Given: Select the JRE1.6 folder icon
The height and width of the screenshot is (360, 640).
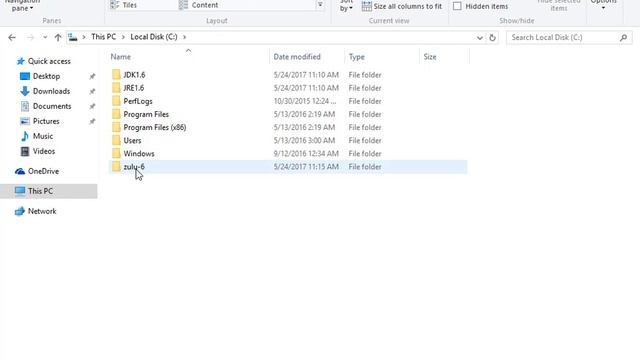Looking at the screenshot, I should [116, 88].
